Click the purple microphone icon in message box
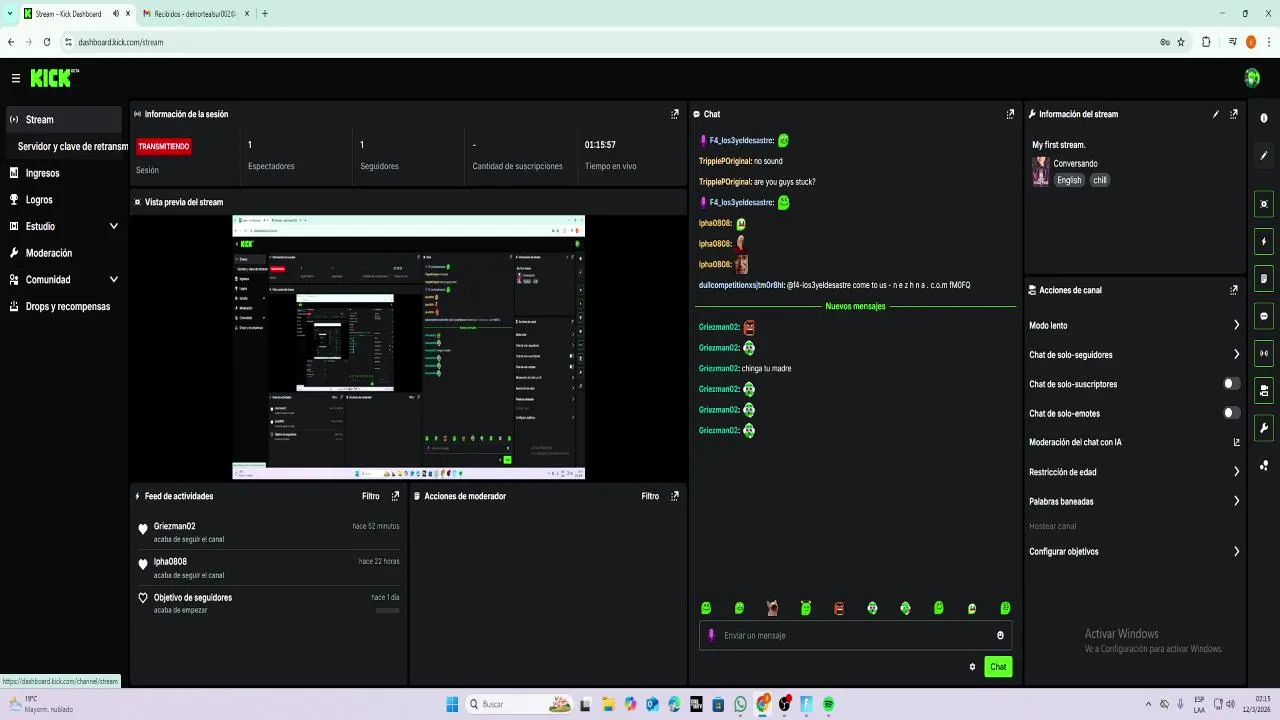The width and height of the screenshot is (1280, 720). pos(711,635)
